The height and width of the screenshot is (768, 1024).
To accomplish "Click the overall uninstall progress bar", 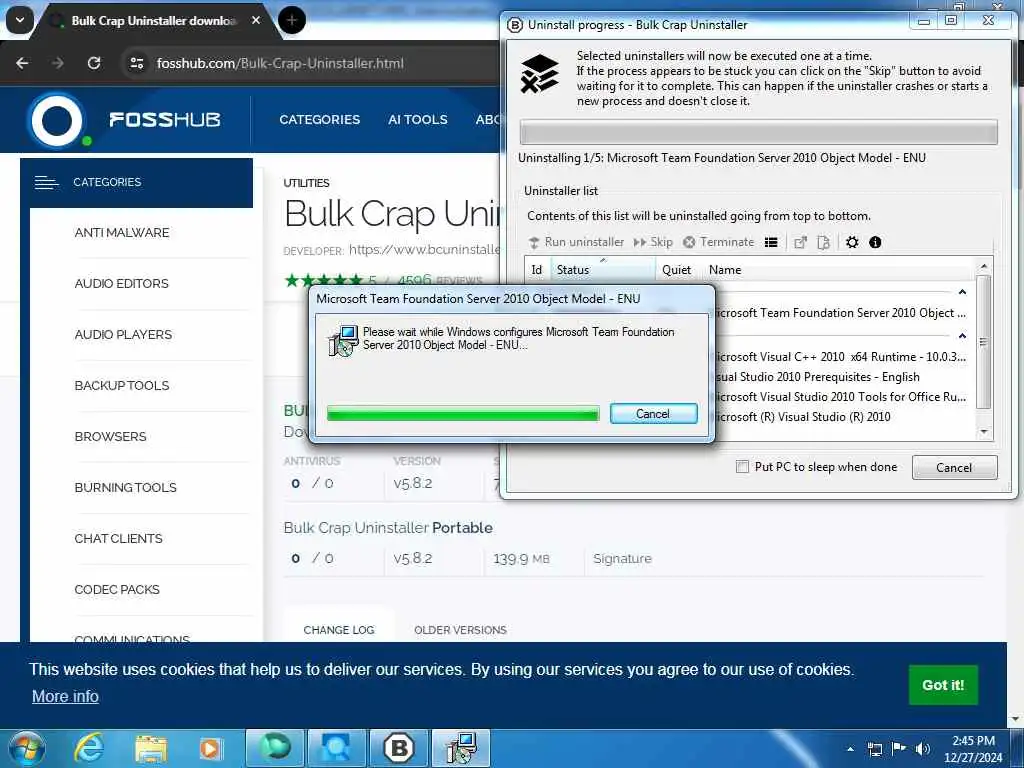I will pyautogui.click(x=758, y=133).
